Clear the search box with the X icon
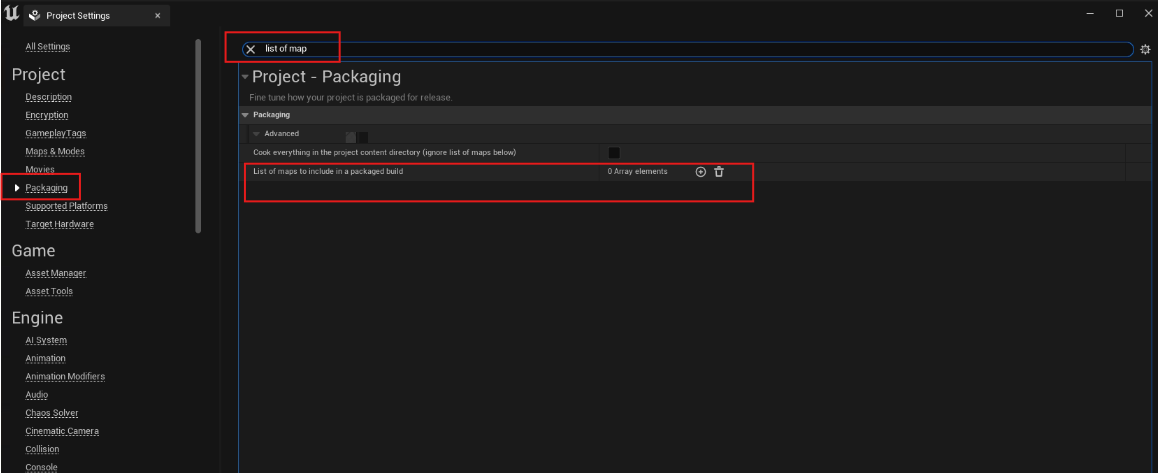1158x473 pixels. 251,49
